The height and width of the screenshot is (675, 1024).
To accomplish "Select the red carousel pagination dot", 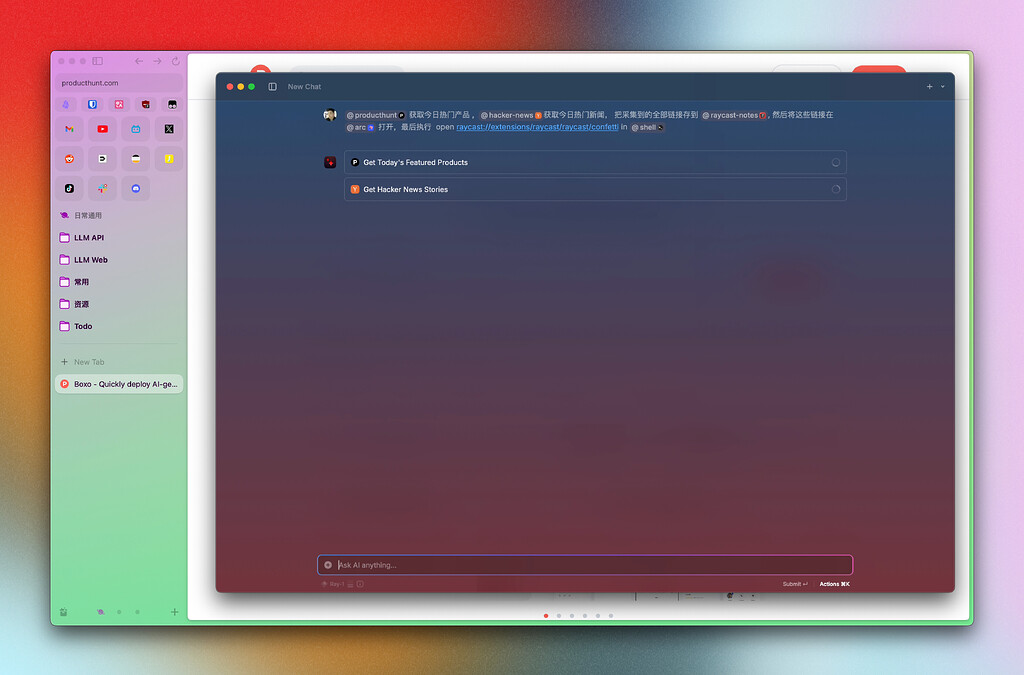I will [x=546, y=616].
